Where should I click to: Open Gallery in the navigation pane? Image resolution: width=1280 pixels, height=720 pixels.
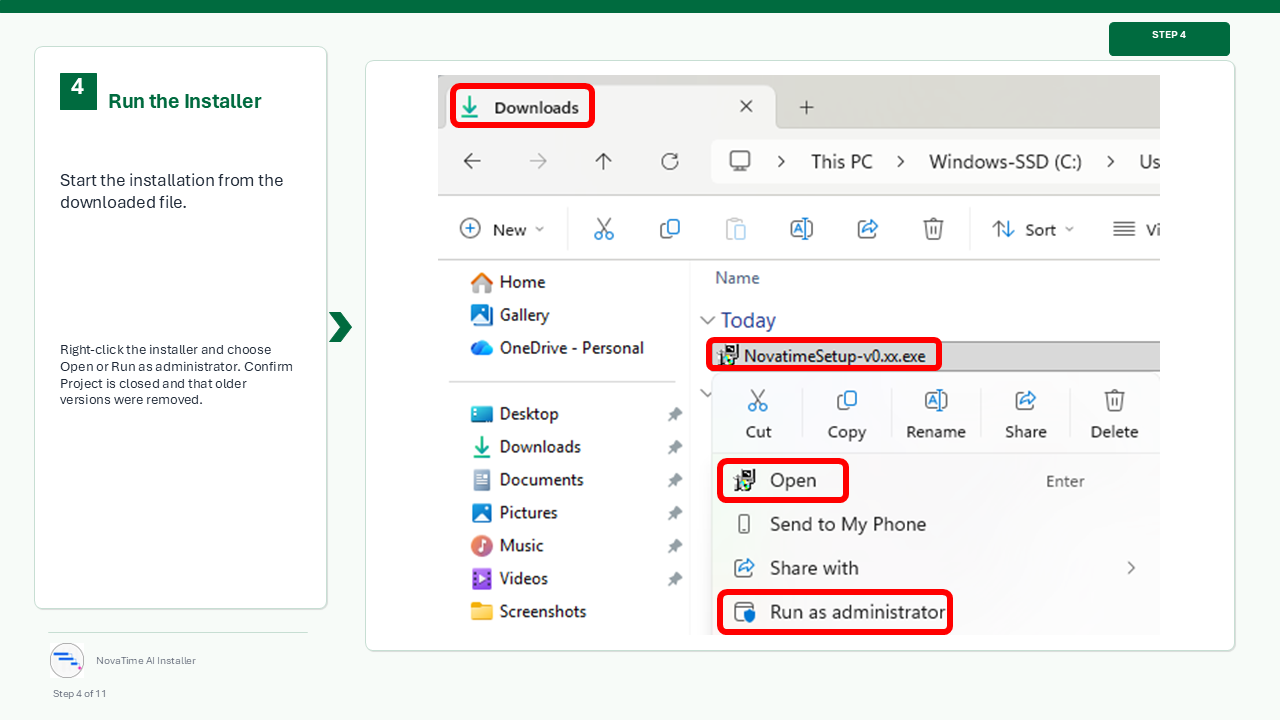coord(510,315)
